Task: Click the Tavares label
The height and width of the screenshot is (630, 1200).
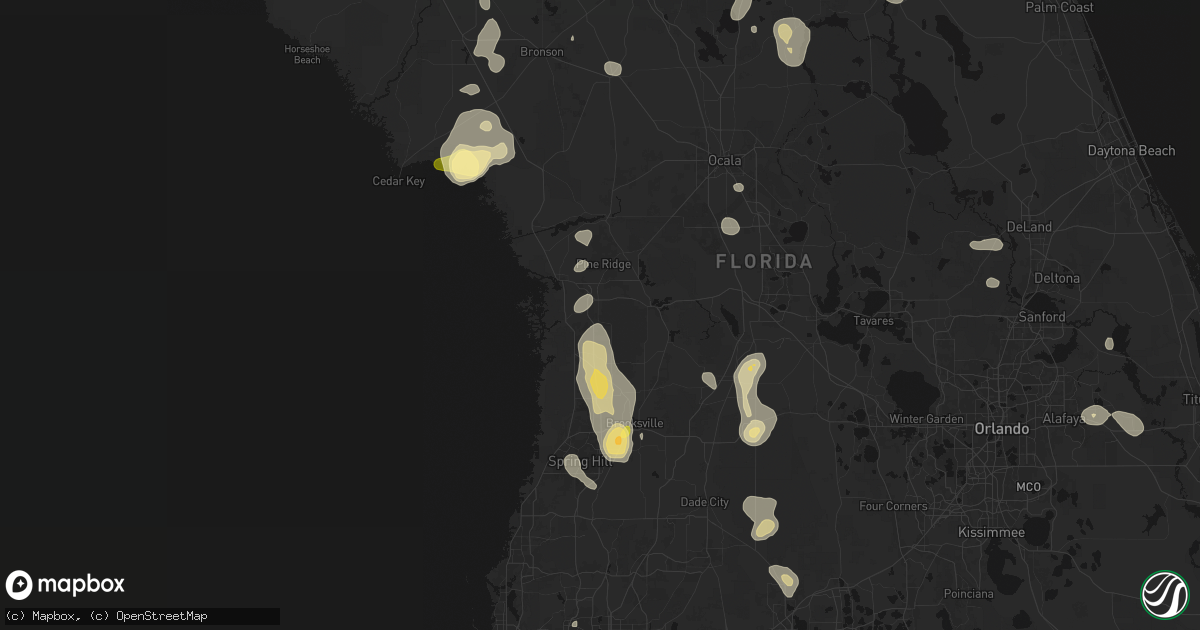Action: 873,321
